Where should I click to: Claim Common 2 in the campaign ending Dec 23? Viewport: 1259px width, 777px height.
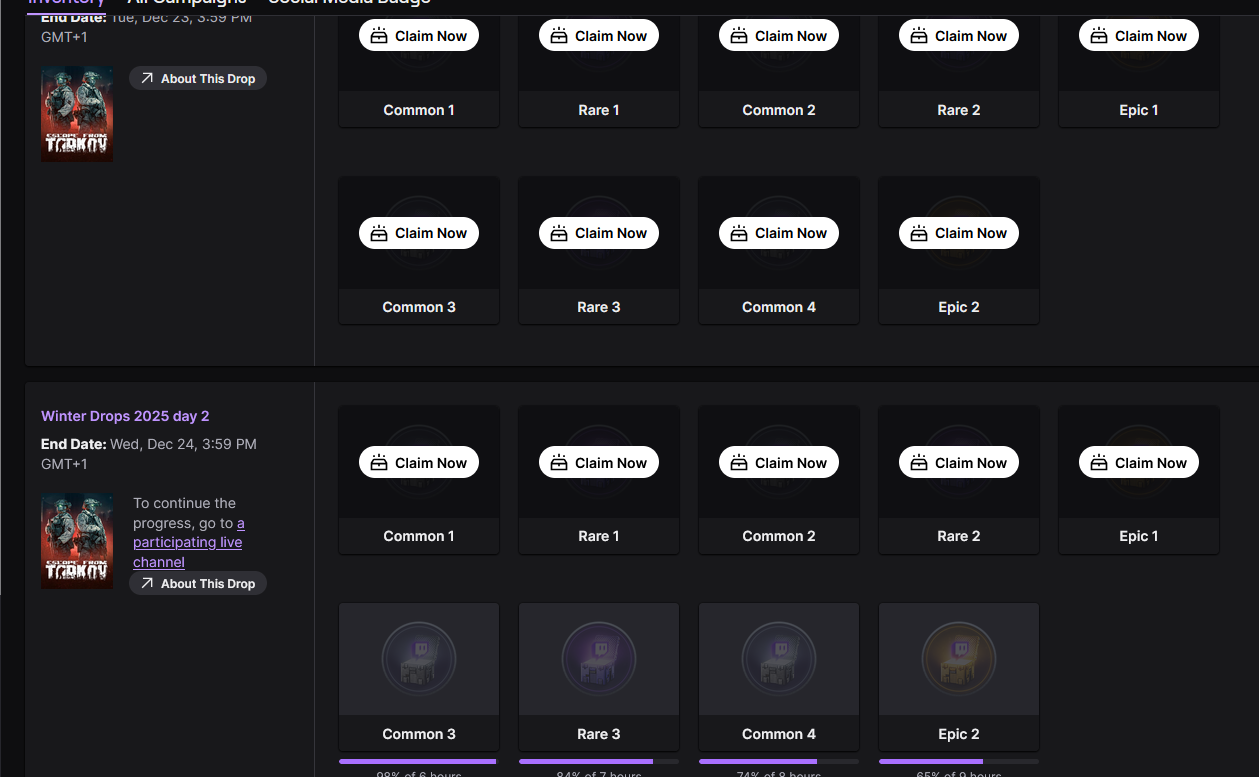click(779, 36)
